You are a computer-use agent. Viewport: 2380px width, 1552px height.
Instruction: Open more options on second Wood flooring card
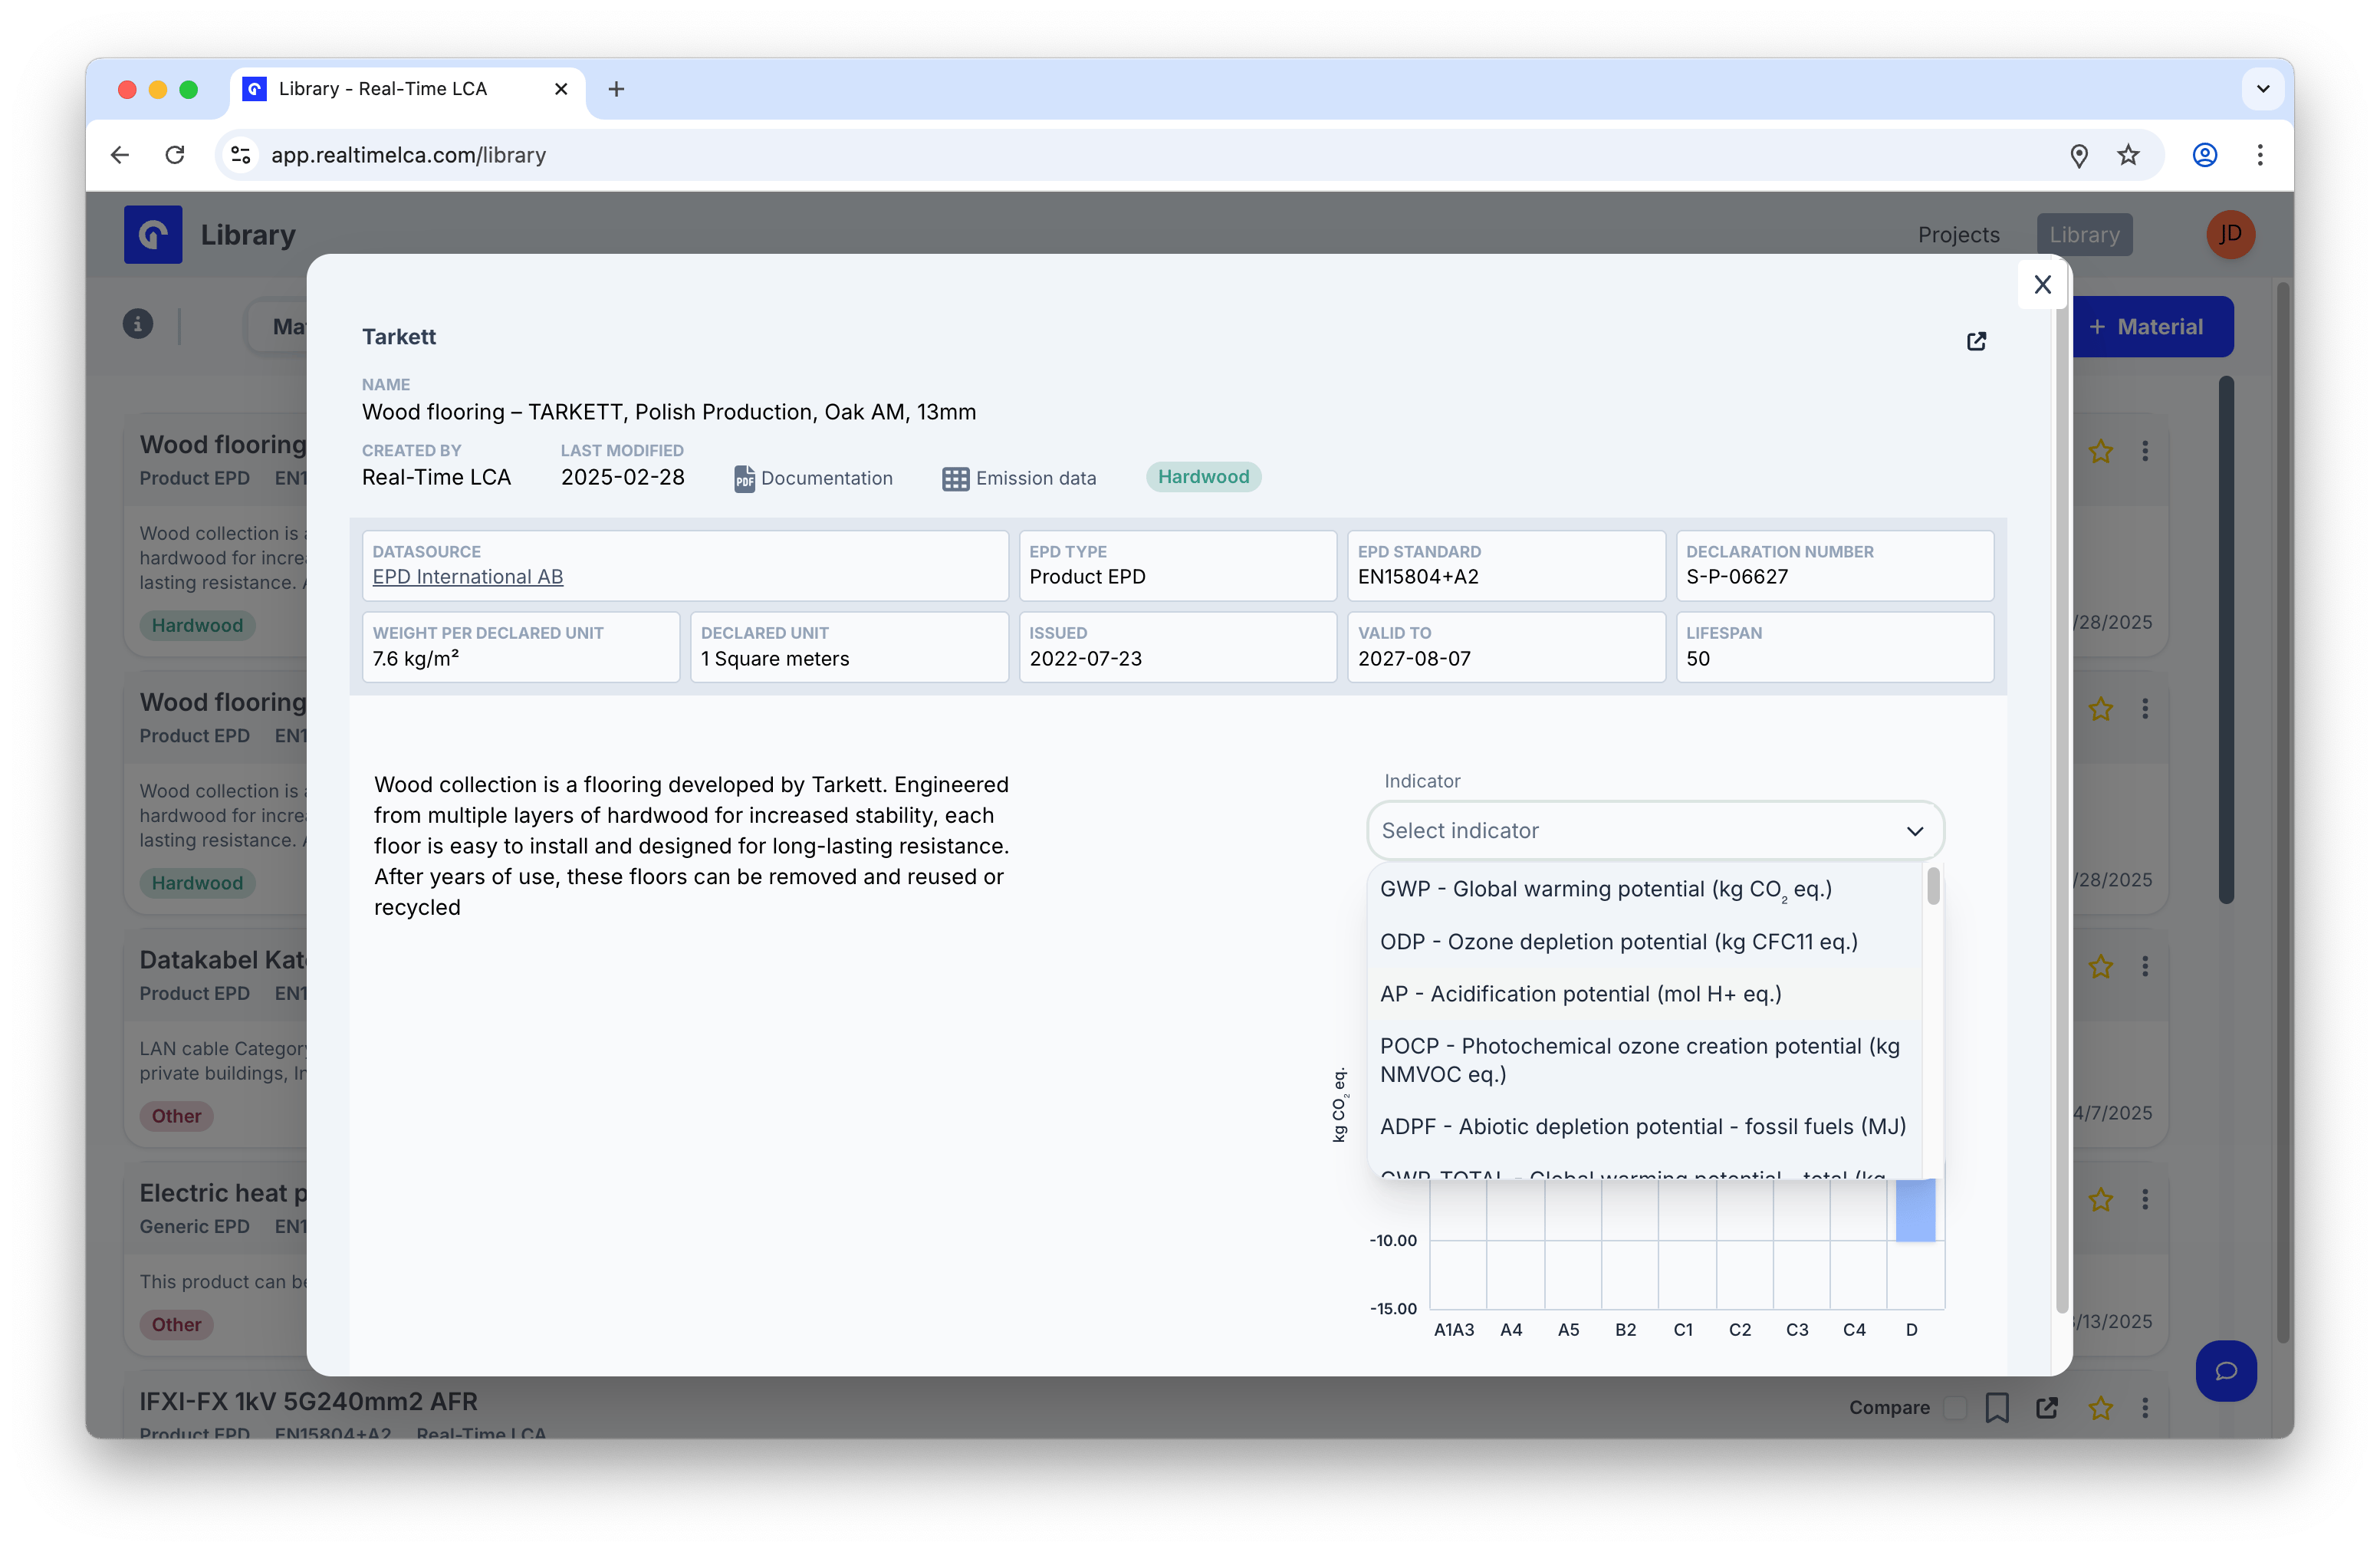2145,710
